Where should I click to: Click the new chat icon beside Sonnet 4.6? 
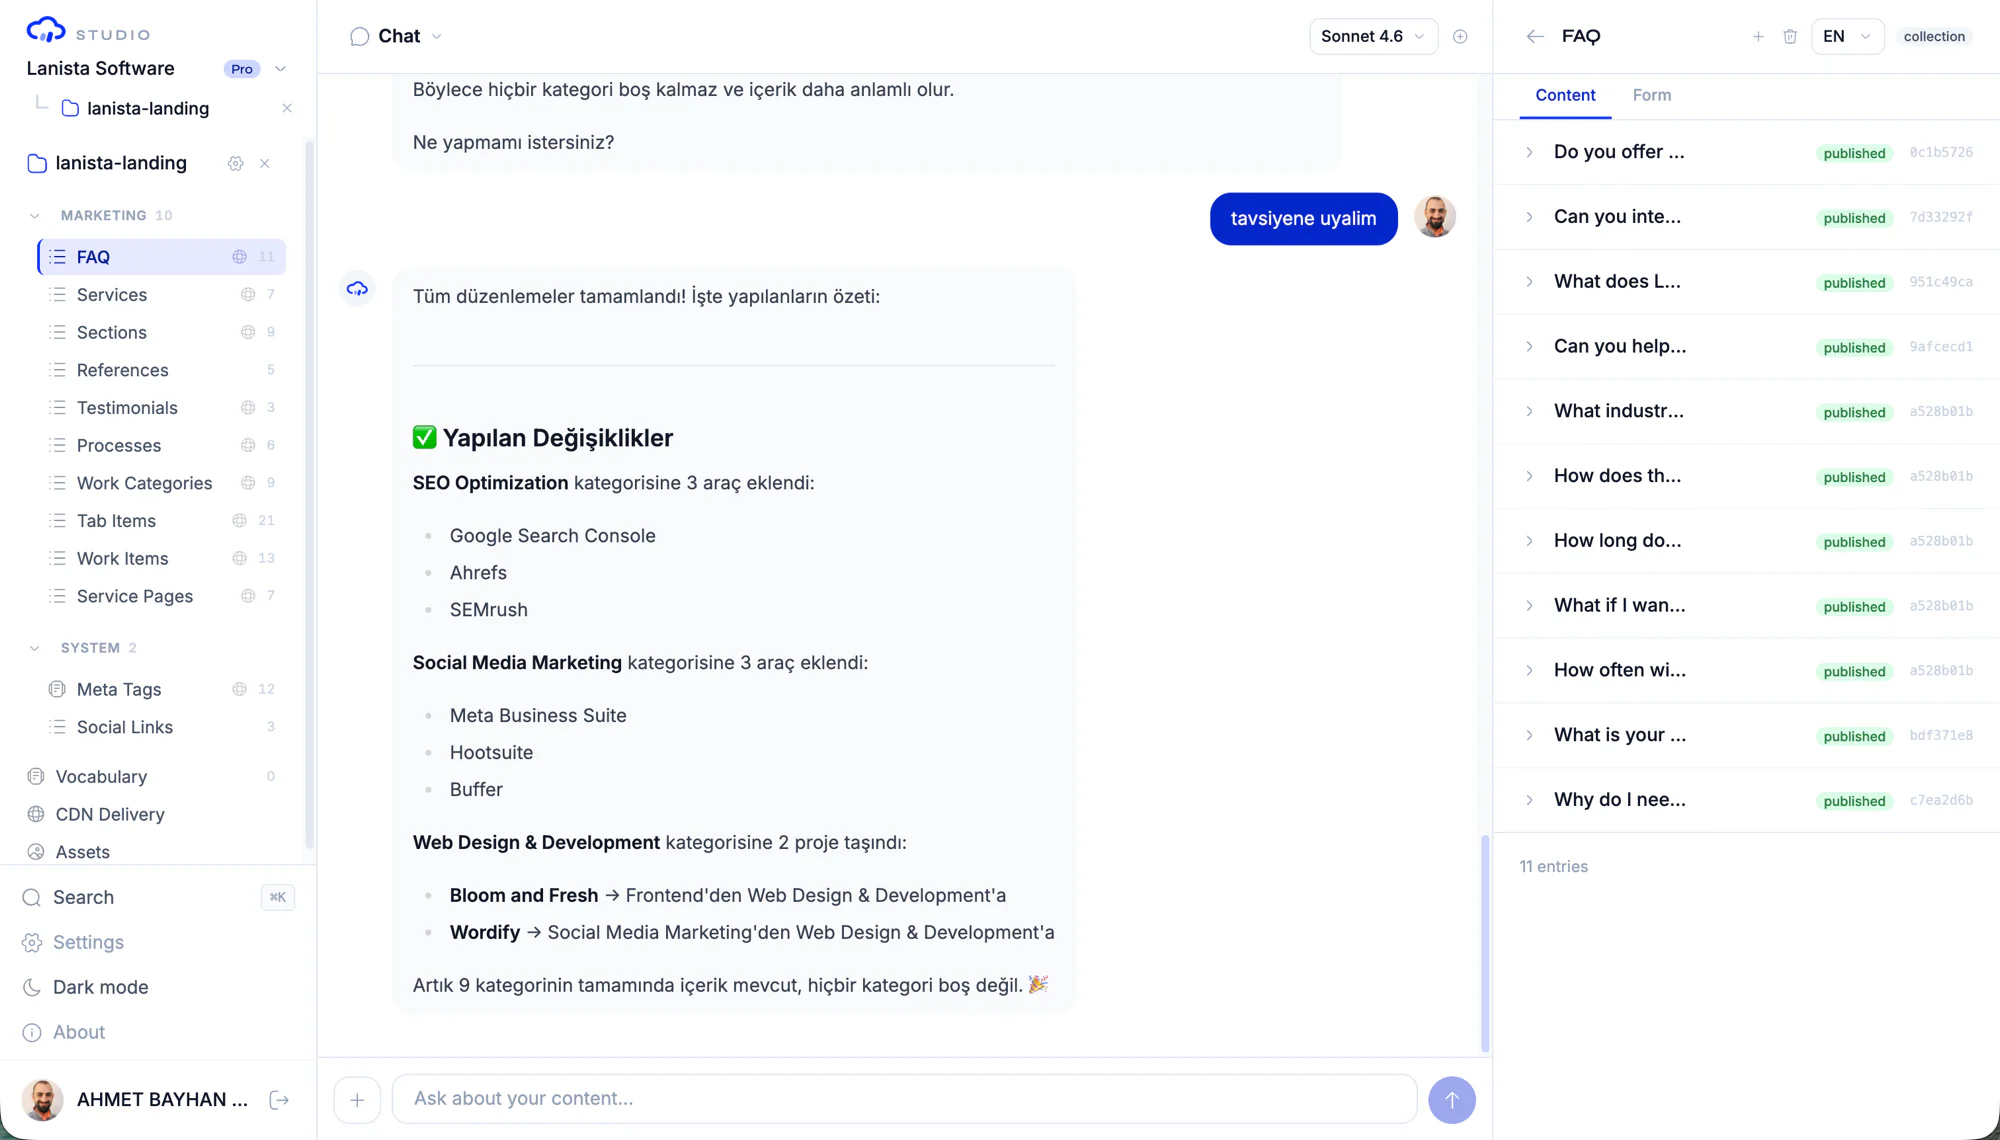1460,37
